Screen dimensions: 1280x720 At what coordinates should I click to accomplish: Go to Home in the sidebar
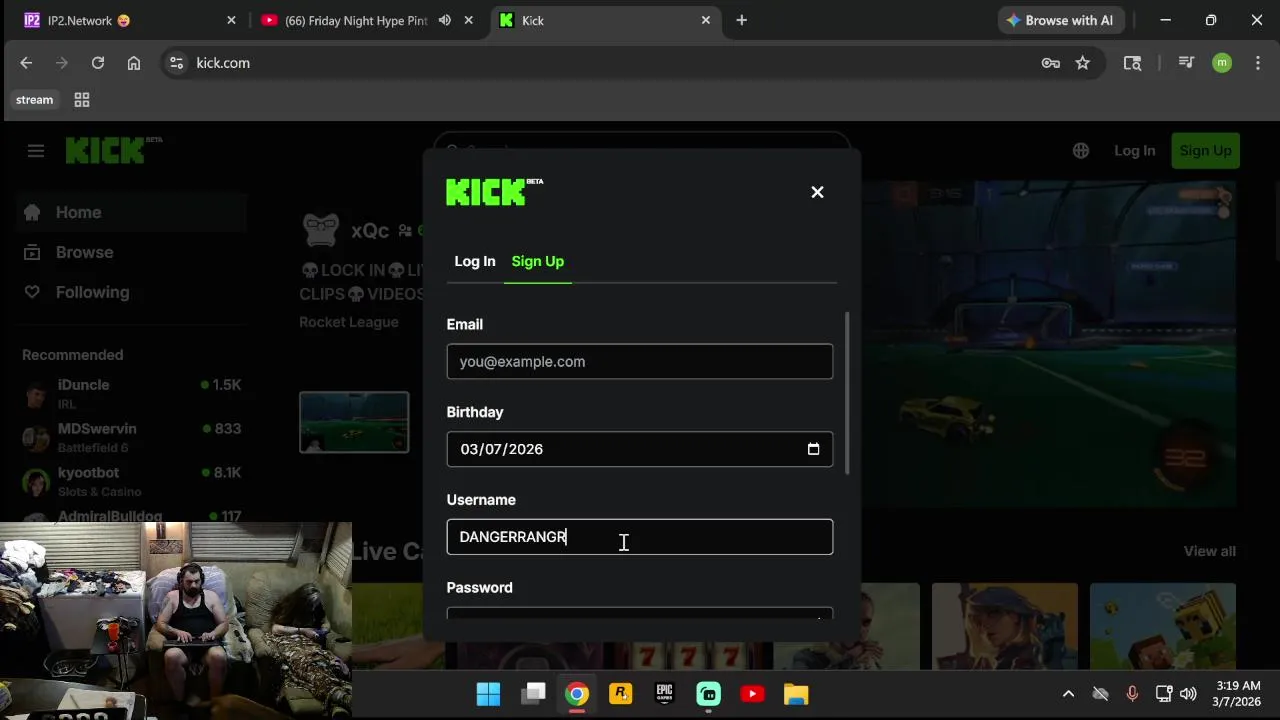click(131, 212)
